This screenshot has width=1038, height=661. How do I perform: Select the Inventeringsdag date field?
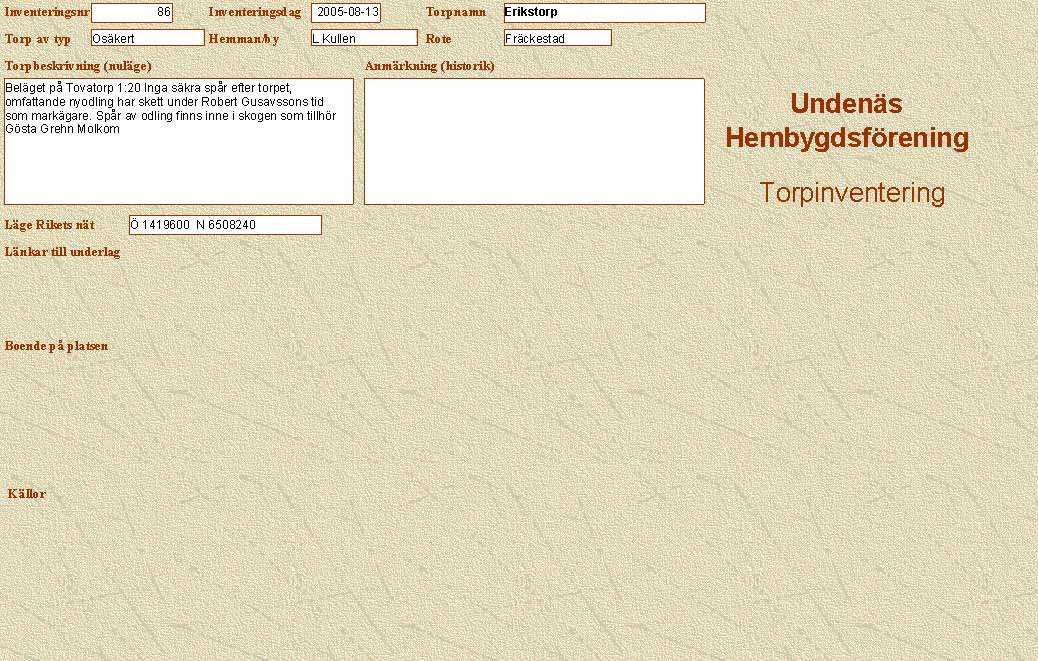345,13
